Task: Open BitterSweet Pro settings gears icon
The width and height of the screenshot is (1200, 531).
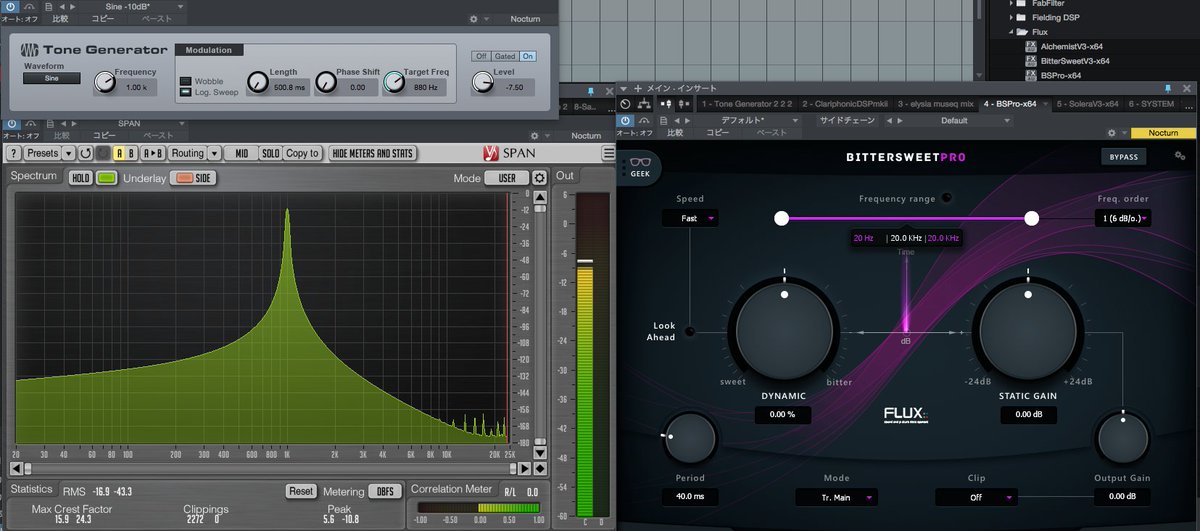Action: point(1180,156)
